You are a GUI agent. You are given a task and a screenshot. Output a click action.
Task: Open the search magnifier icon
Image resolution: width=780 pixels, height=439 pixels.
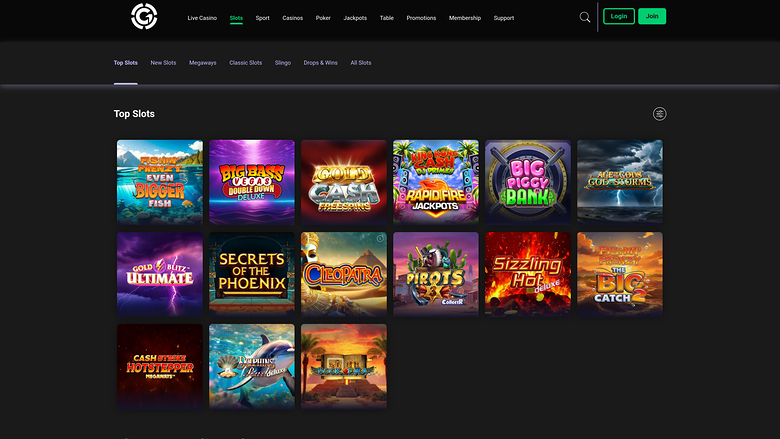point(585,17)
